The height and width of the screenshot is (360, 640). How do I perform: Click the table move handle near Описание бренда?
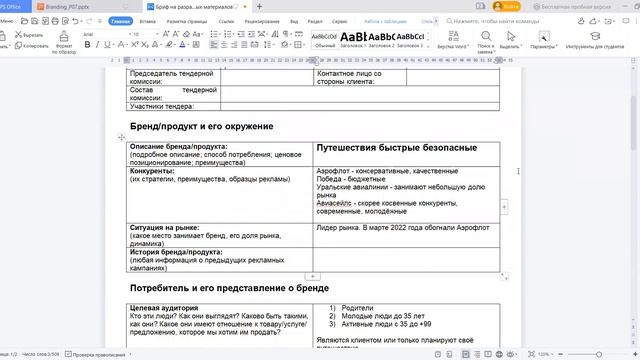pyautogui.click(x=121, y=137)
